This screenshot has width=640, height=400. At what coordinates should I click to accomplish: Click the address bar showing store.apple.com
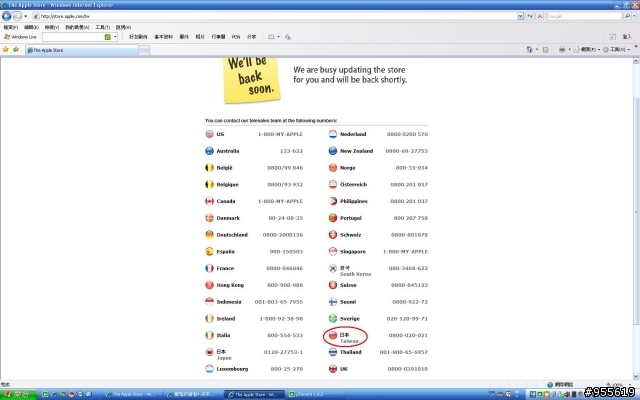274,16
